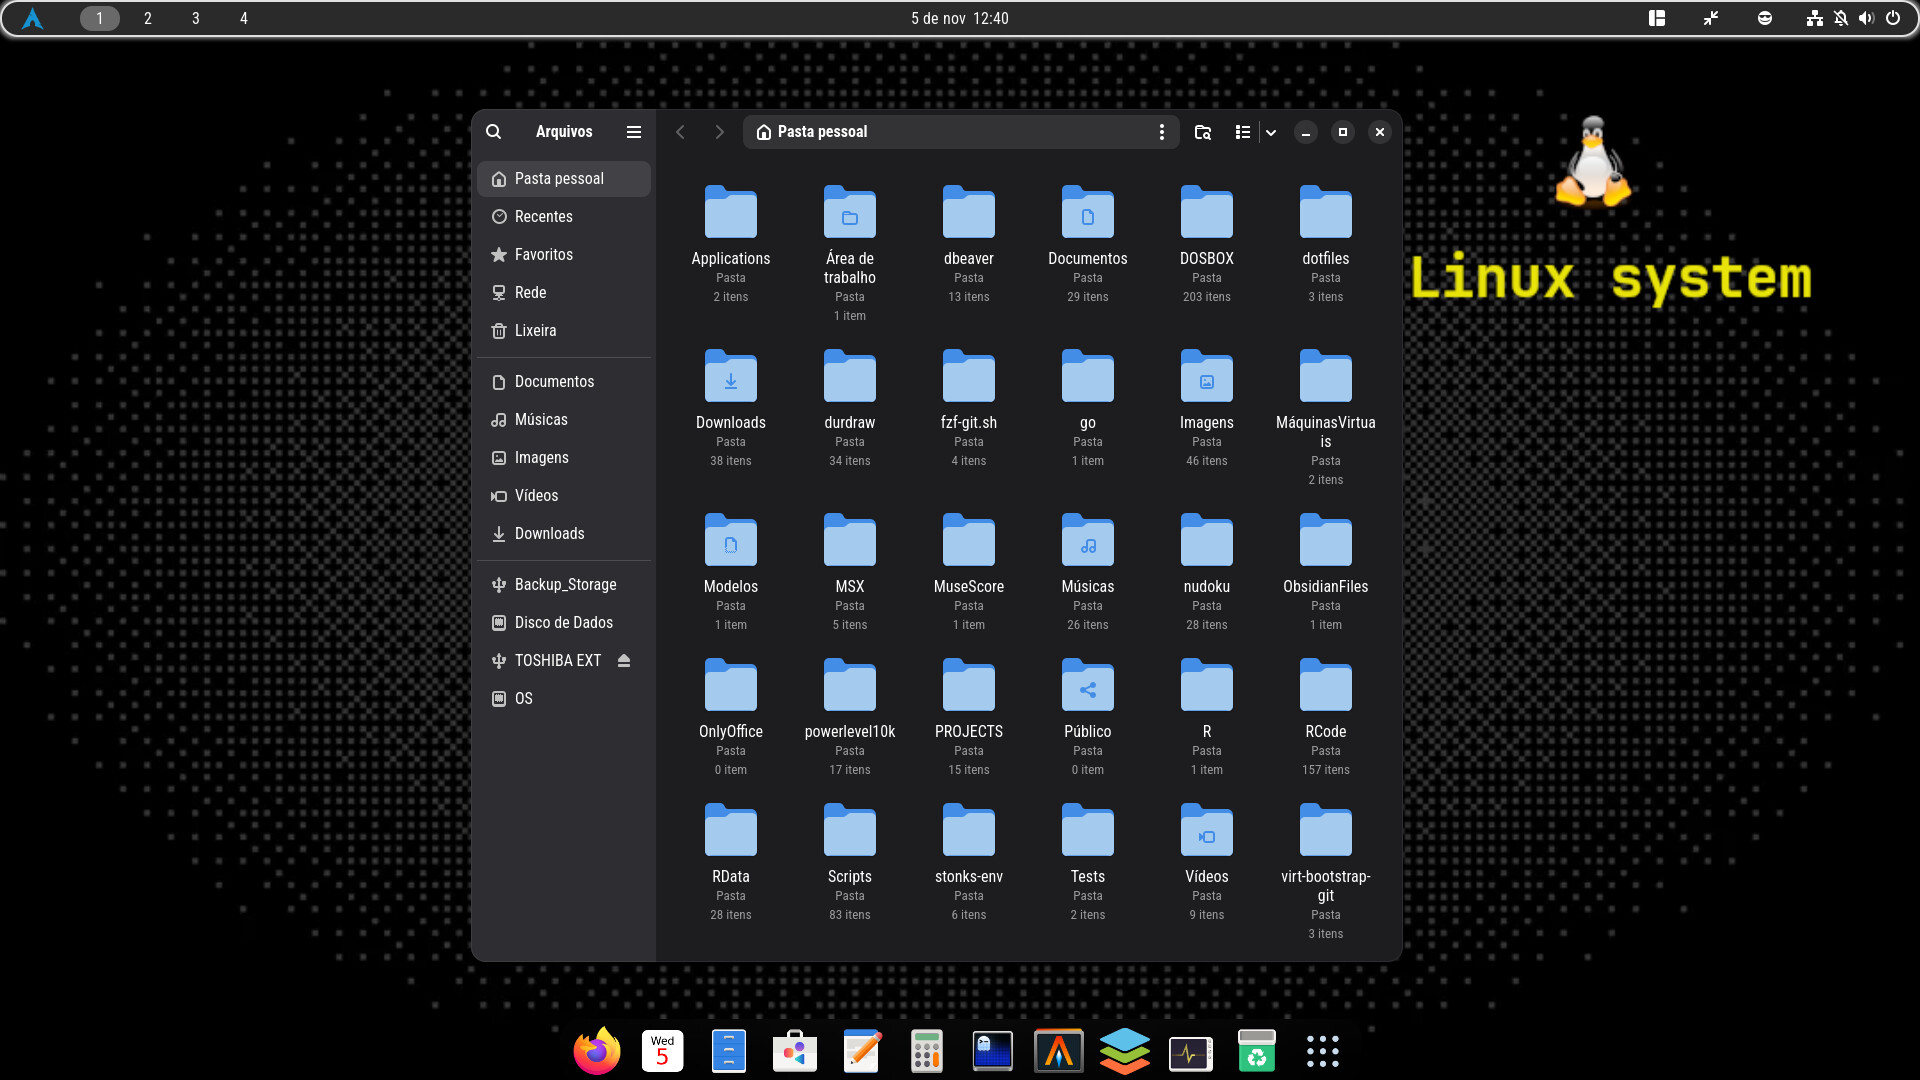Switch to workspace 2
The image size is (1920, 1080).
148,19
